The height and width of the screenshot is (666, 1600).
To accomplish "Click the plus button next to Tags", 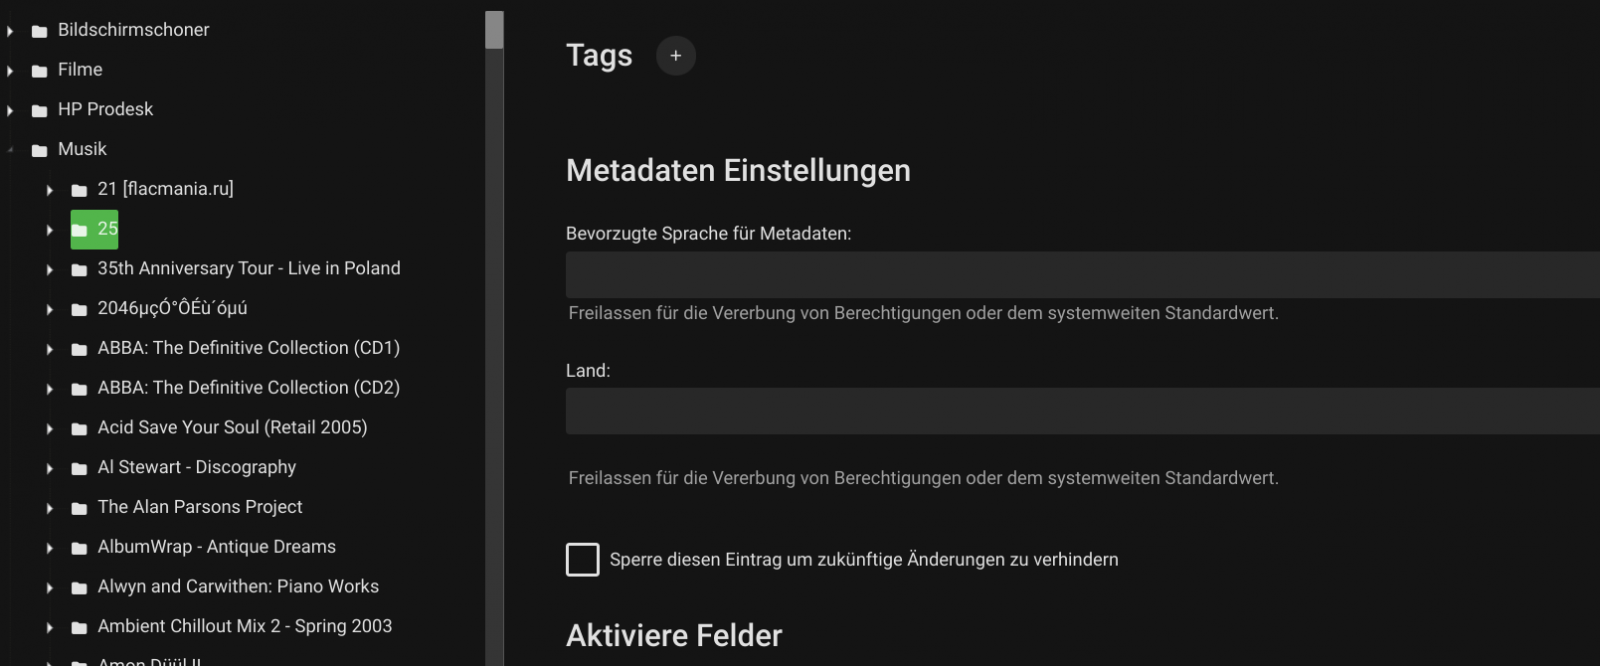I will (675, 56).
